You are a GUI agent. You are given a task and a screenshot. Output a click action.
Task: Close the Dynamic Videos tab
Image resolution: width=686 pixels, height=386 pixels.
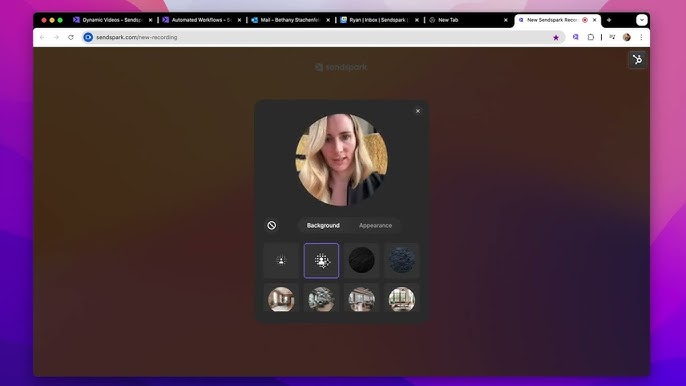coord(150,20)
